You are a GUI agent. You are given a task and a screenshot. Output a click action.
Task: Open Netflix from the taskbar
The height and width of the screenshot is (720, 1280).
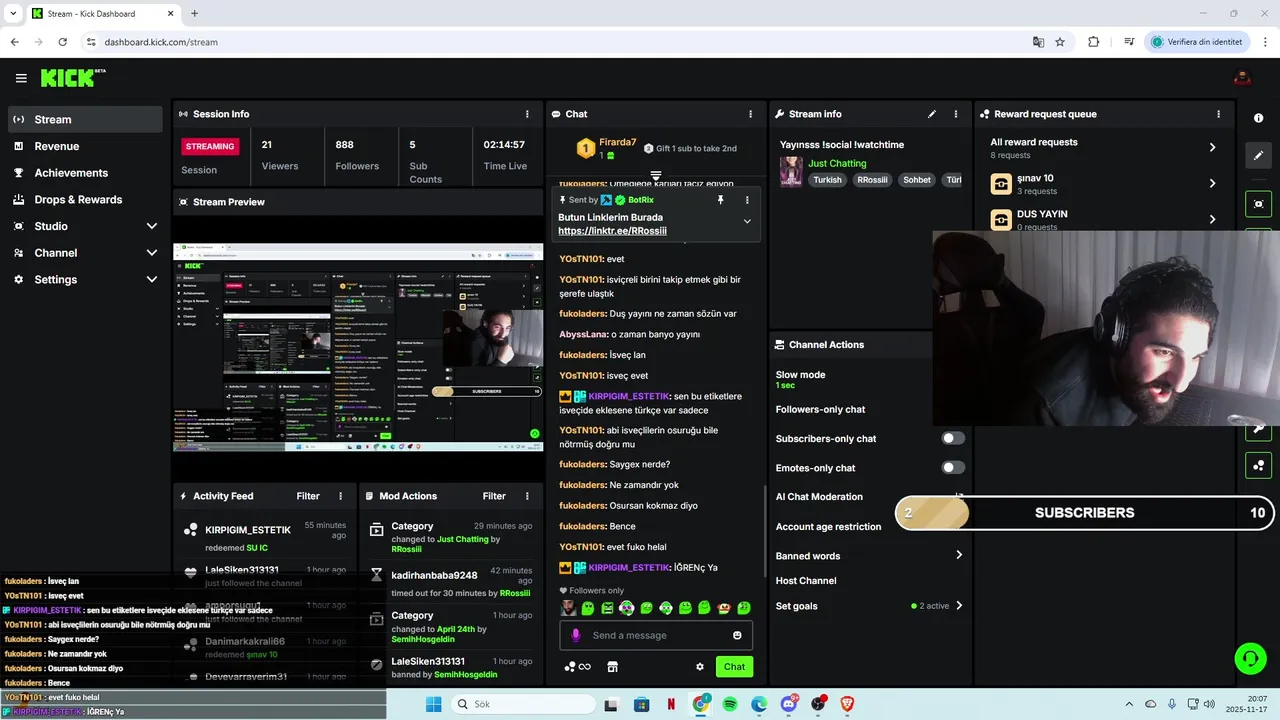point(671,704)
